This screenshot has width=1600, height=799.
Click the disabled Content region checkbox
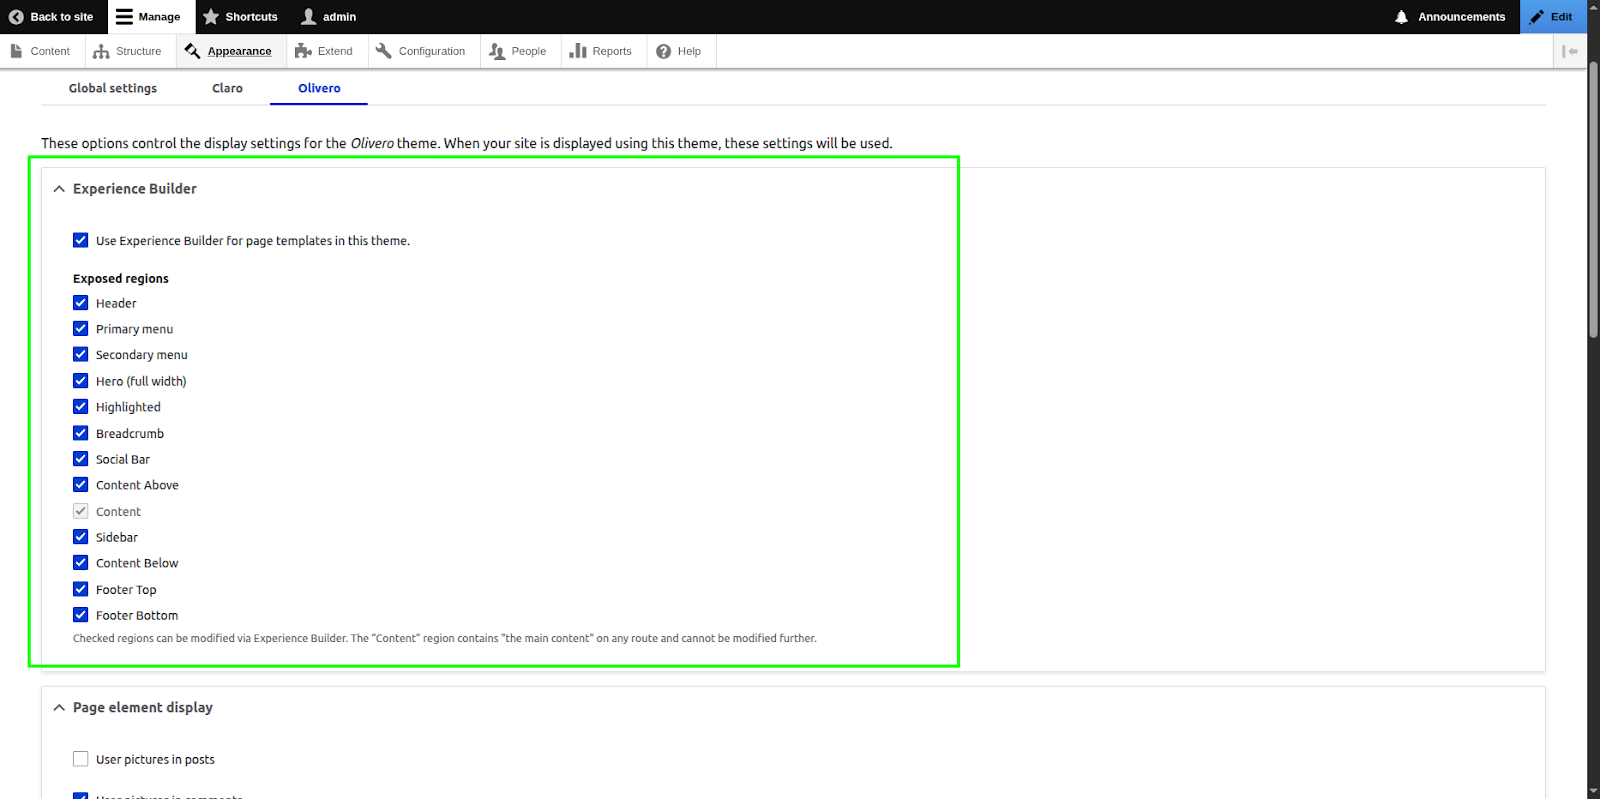click(x=81, y=511)
